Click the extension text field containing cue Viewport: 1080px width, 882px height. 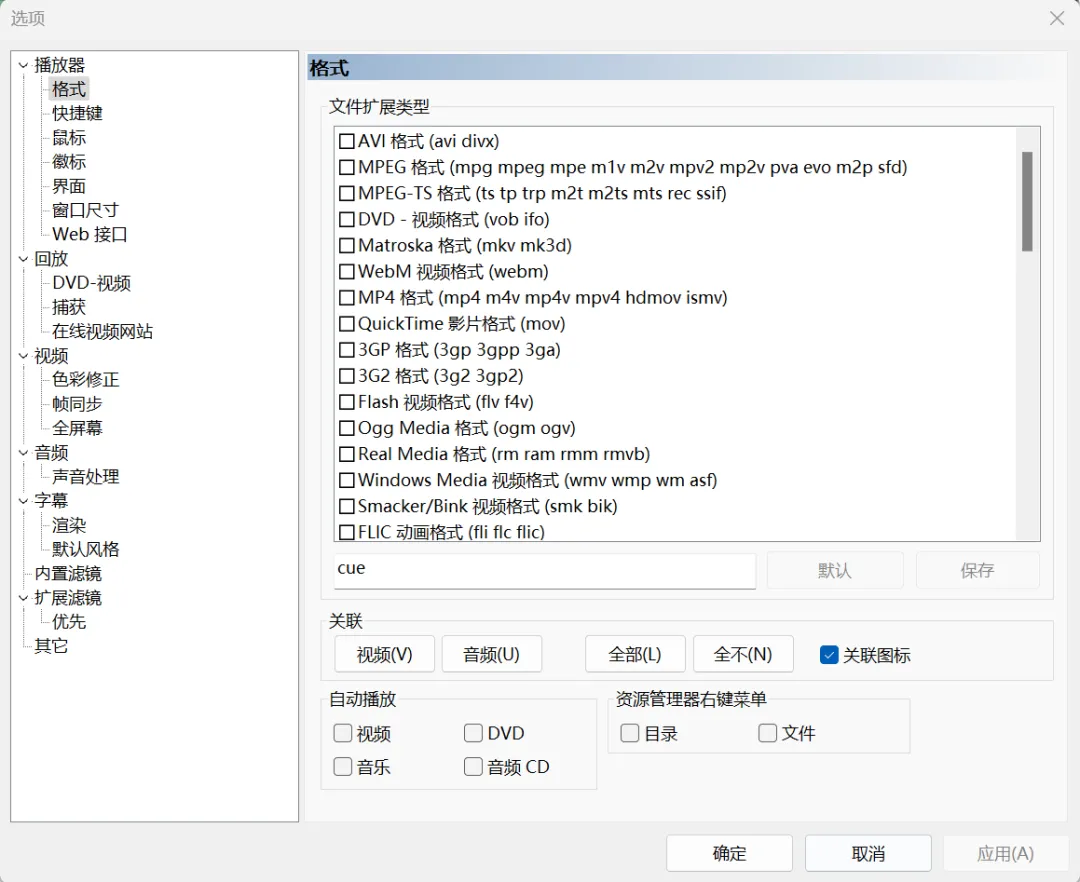[544, 570]
